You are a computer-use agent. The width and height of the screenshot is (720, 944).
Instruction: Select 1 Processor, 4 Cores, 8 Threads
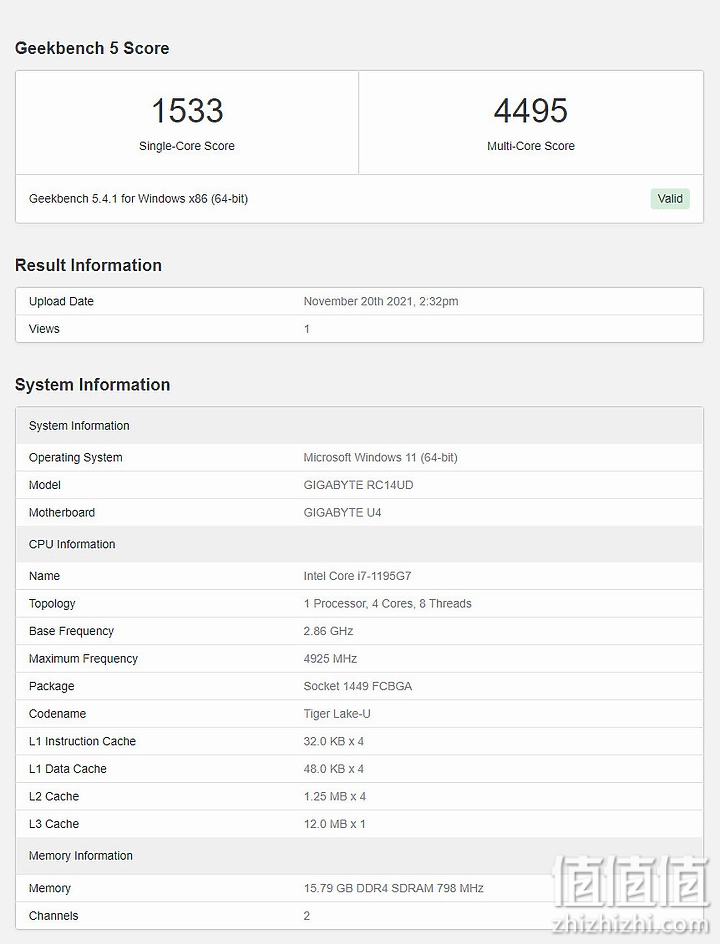point(387,604)
